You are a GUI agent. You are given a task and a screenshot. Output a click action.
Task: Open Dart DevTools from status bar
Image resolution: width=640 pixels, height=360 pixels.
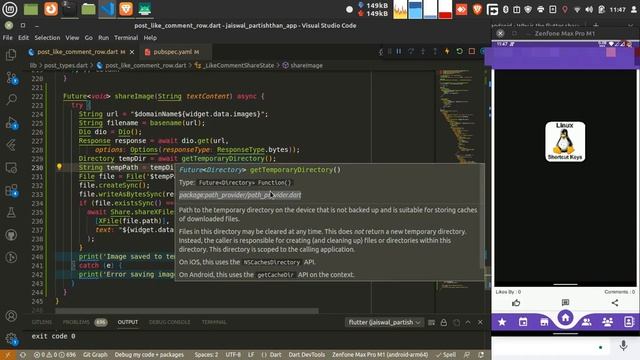coord(307,355)
